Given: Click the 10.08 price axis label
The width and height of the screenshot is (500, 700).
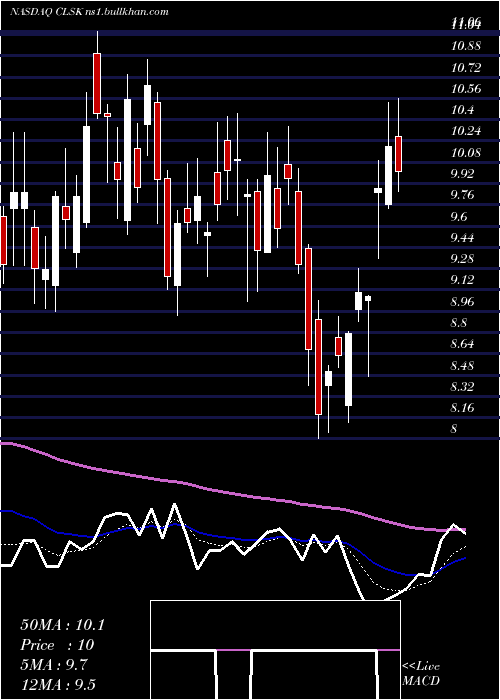Looking at the screenshot, I should pos(466,153).
